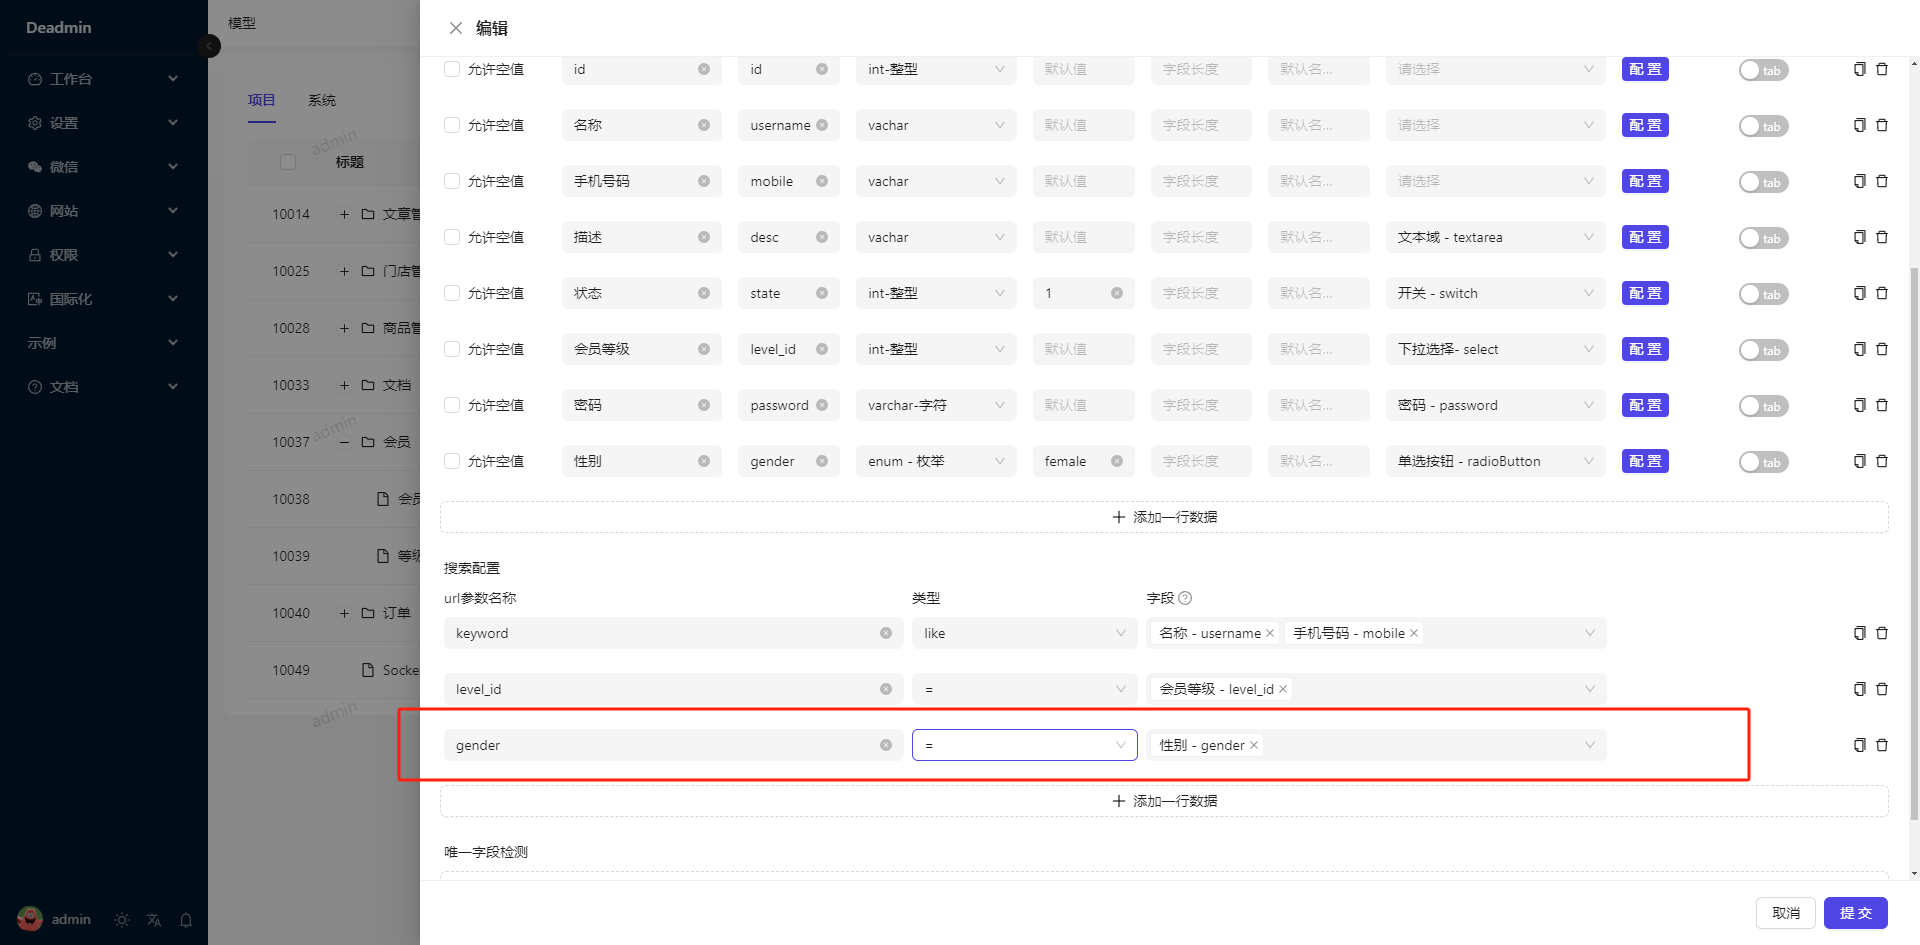This screenshot has height=945, width=1920.
Task: Open the desc form component dropdown
Action: point(1494,237)
